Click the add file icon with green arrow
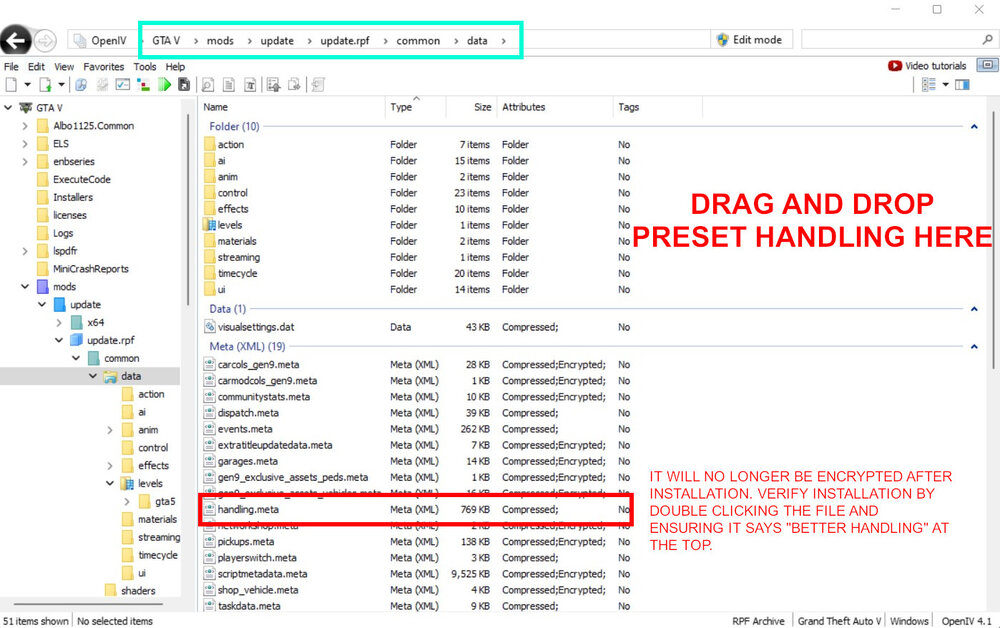1000x628 pixels. pos(45,84)
